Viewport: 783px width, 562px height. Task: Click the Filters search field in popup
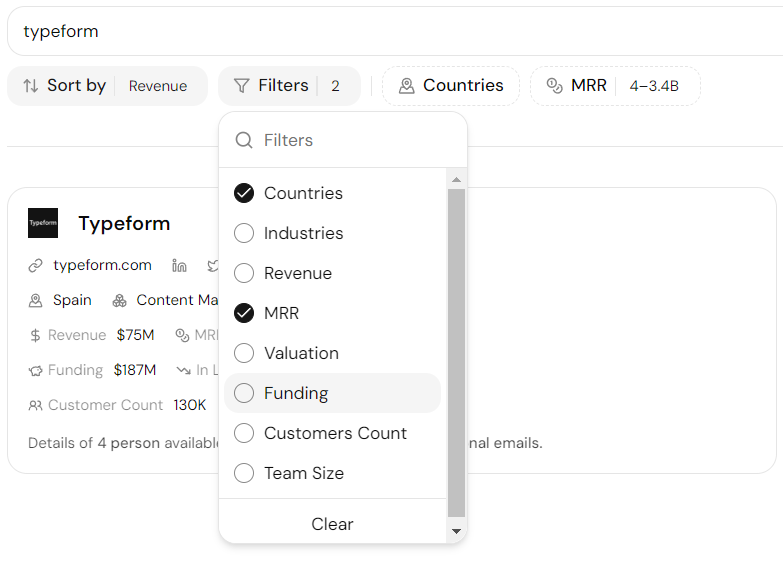pos(343,140)
